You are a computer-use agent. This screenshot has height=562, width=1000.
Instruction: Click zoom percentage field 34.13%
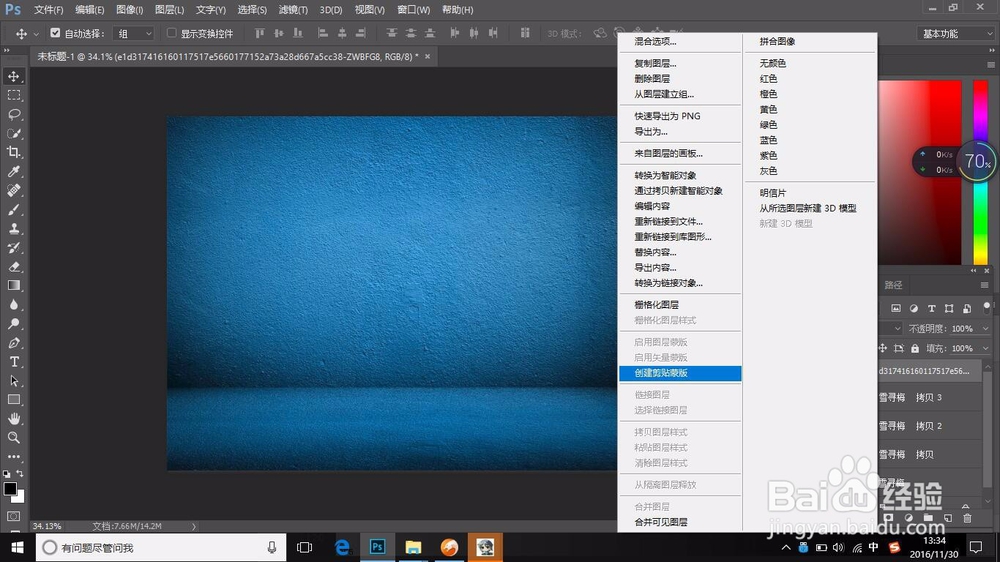coord(47,526)
